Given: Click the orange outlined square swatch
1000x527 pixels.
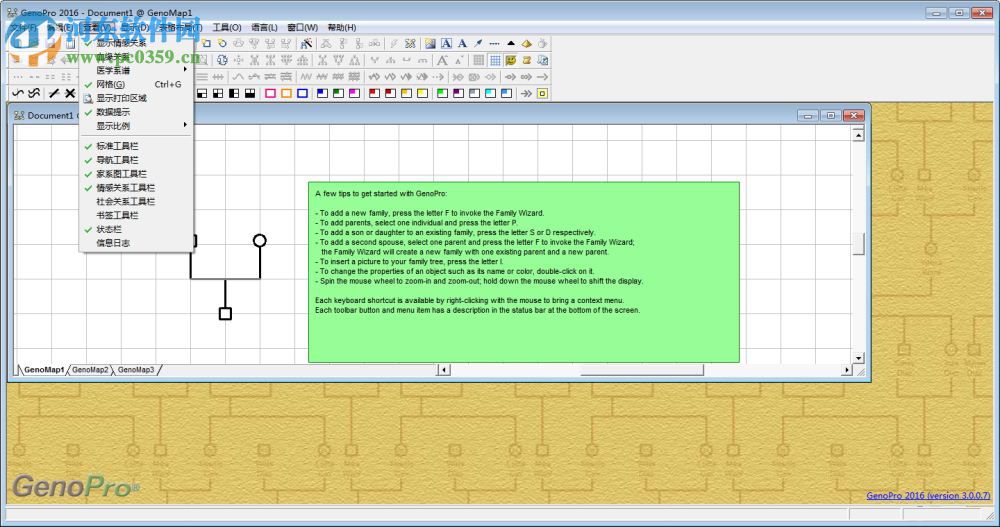Looking at the screenshot, I should coord(286,93).
